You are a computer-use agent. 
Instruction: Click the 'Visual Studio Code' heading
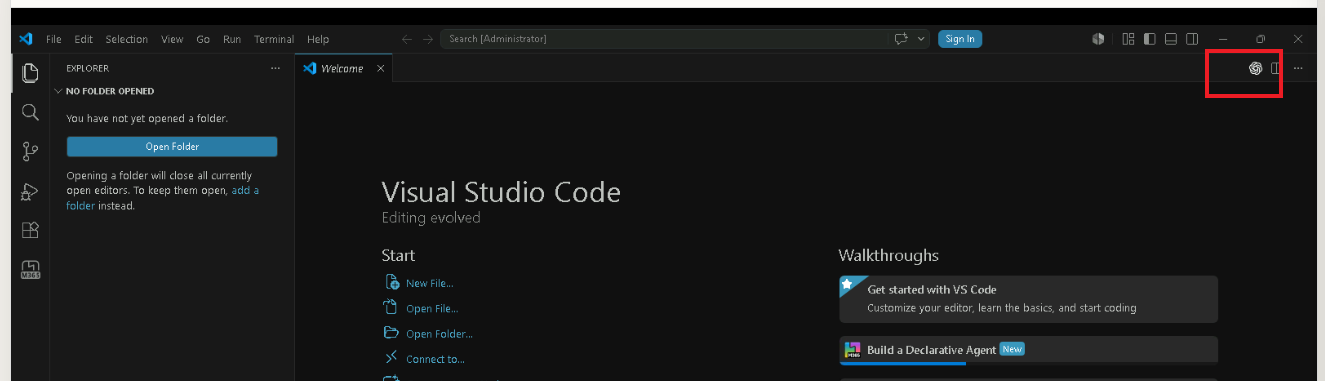tap(501, 192)
